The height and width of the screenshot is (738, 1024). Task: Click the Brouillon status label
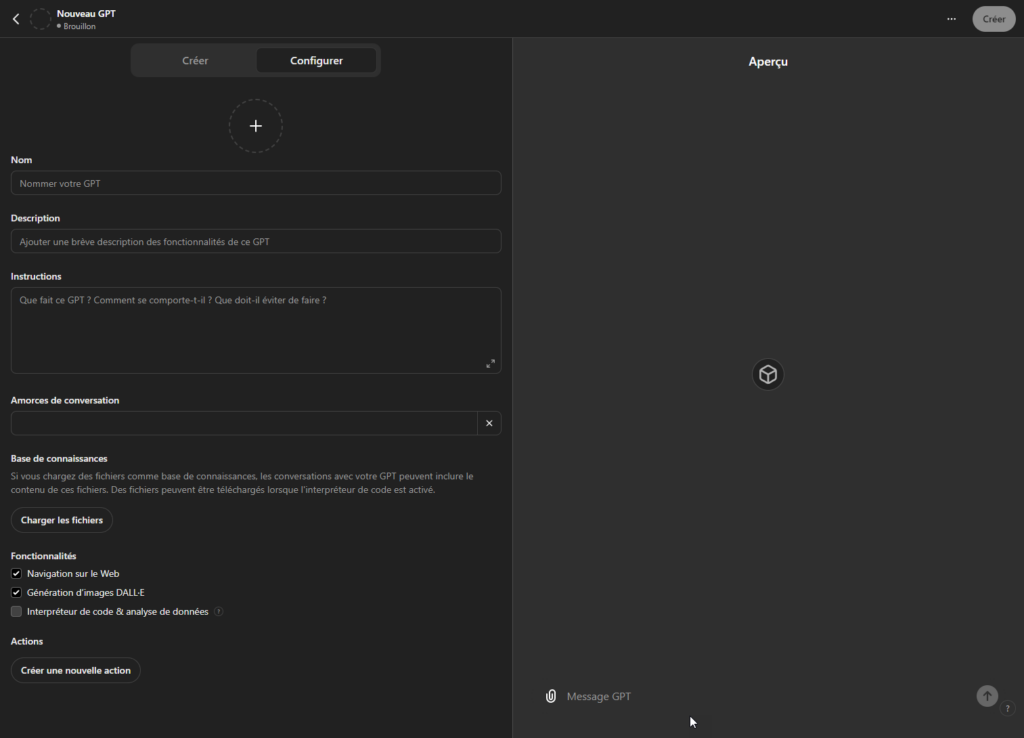[x=79, y=26]
